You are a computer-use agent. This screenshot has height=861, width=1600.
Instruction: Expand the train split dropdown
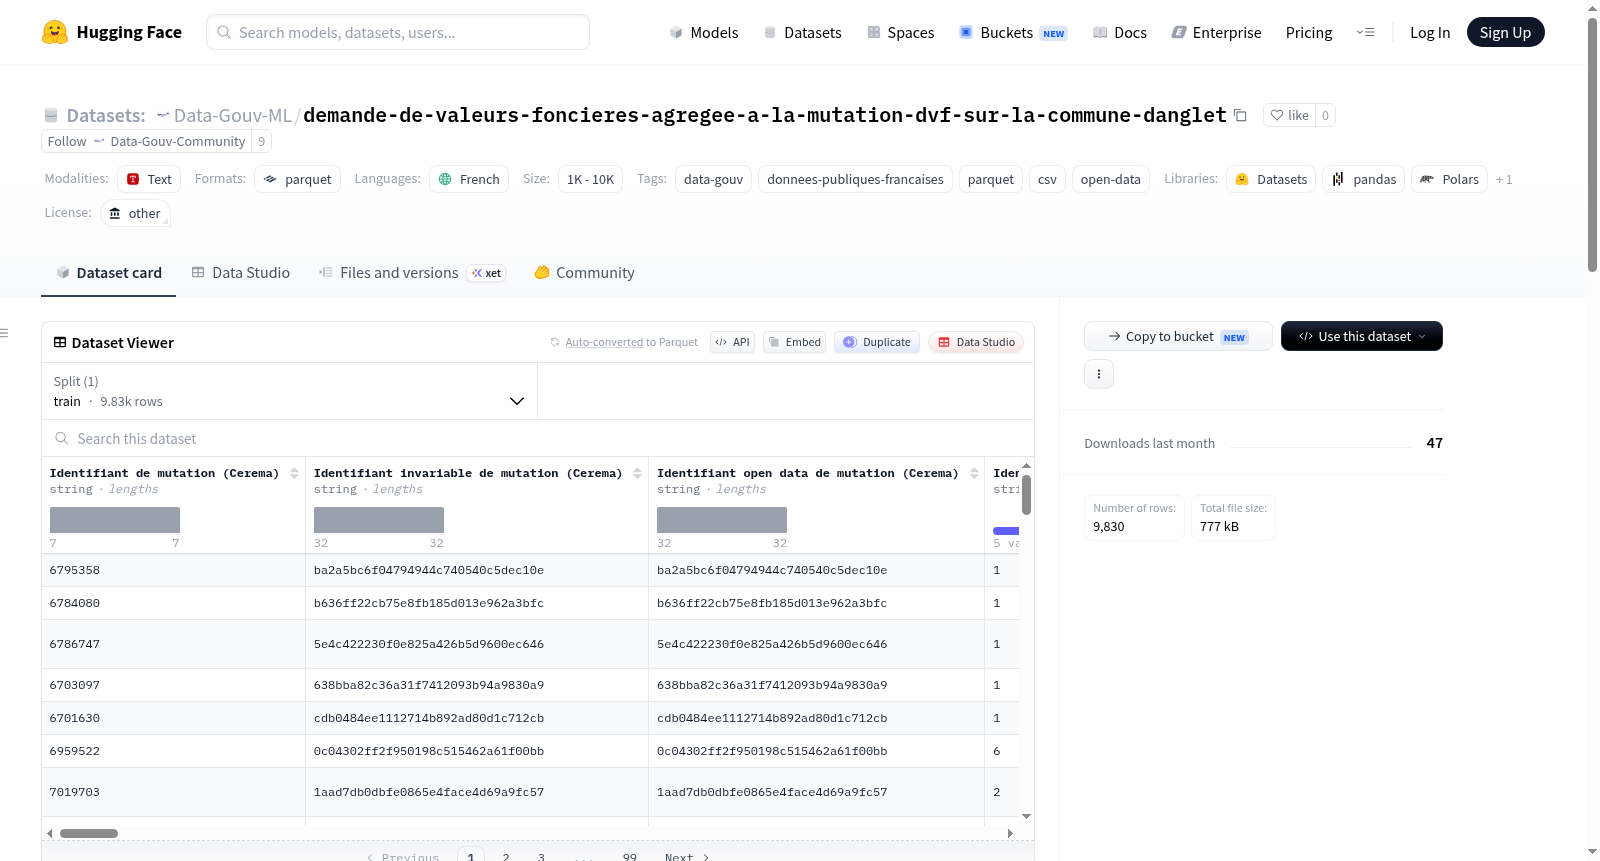pos(289,391)
